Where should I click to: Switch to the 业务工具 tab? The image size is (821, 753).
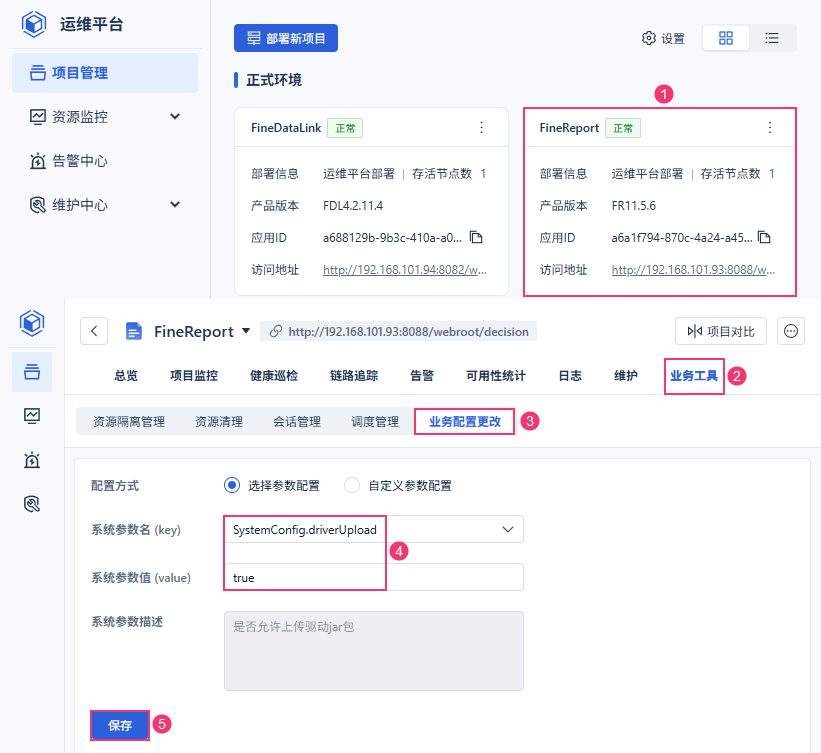point(694,375)
